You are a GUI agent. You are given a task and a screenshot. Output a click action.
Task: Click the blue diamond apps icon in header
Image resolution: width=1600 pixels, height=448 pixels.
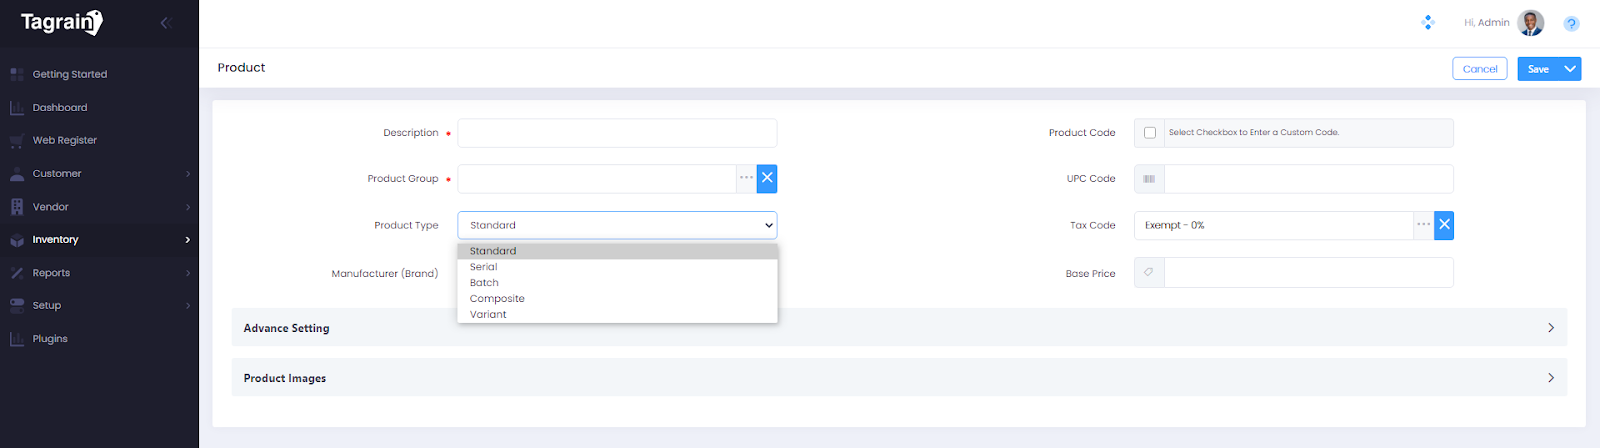coord(1428,23)
